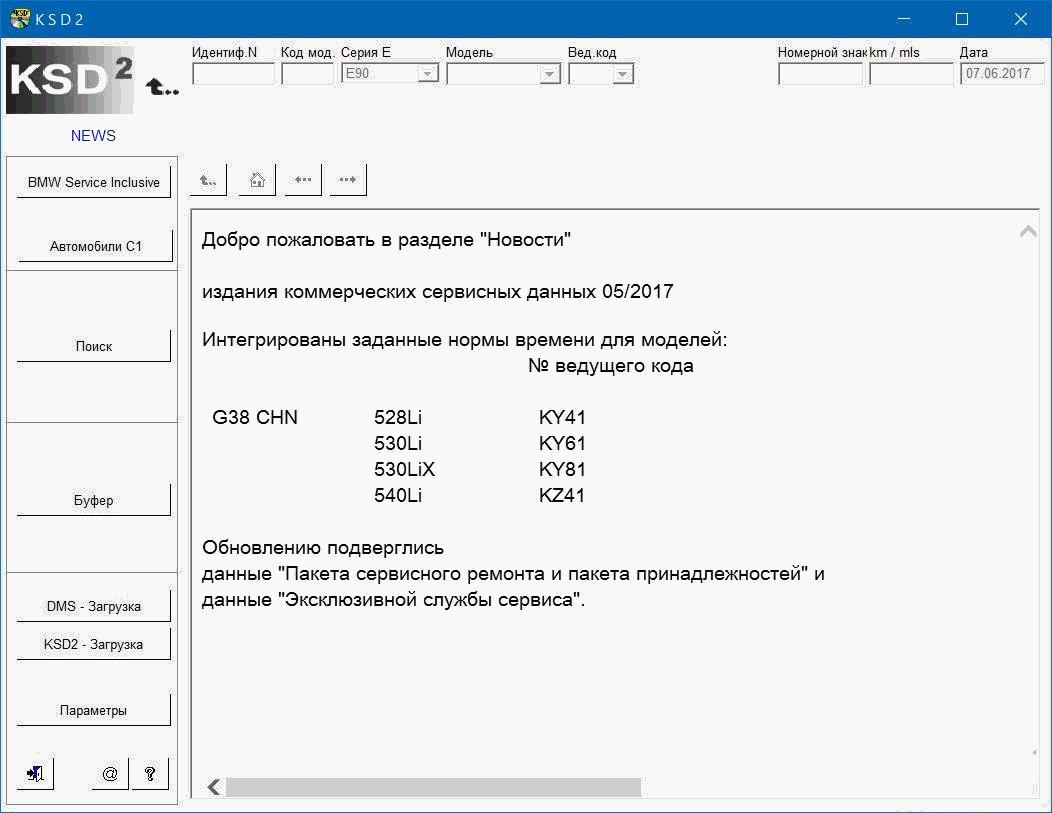Click the curved arrow beside the KSD2 logo
1052x813 pixels.
tap(161, 88)
